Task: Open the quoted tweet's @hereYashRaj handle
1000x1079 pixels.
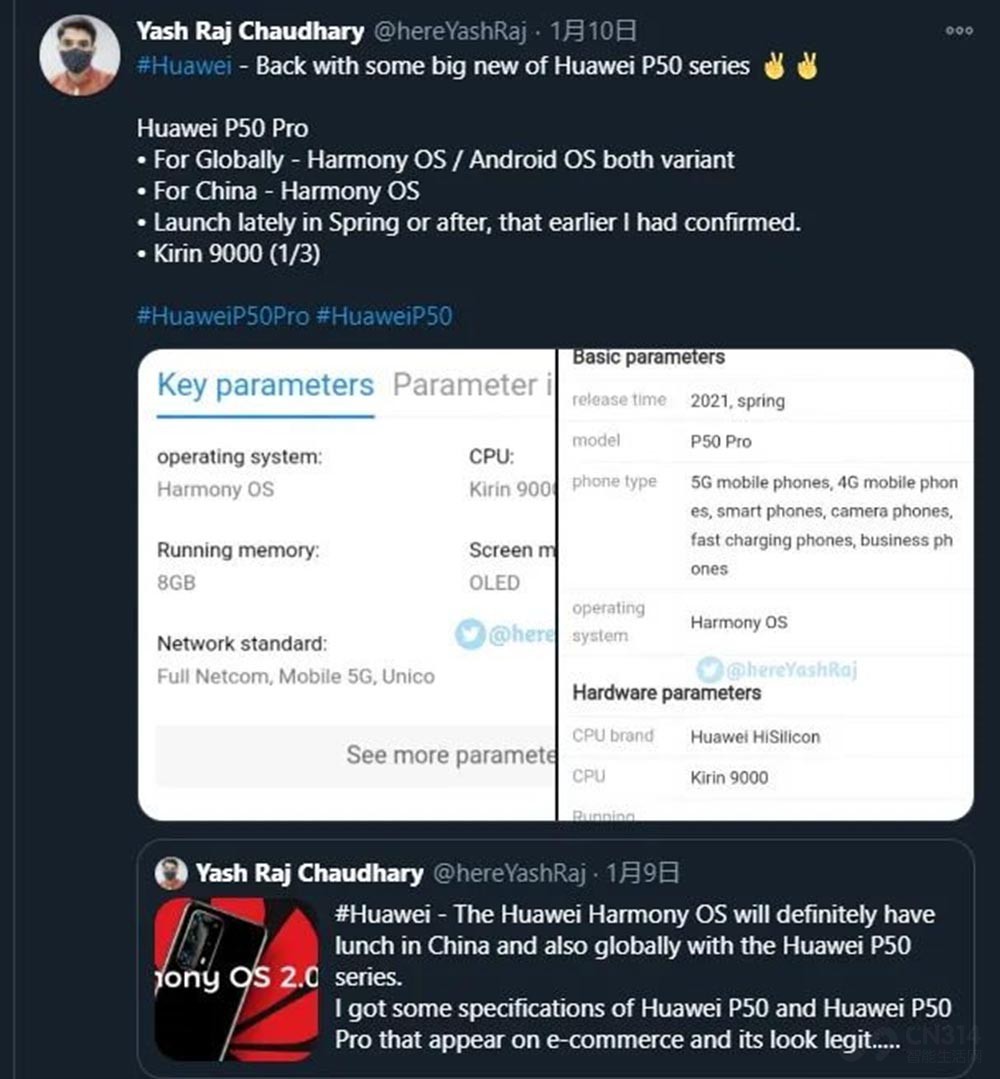Action: [509, 873]
